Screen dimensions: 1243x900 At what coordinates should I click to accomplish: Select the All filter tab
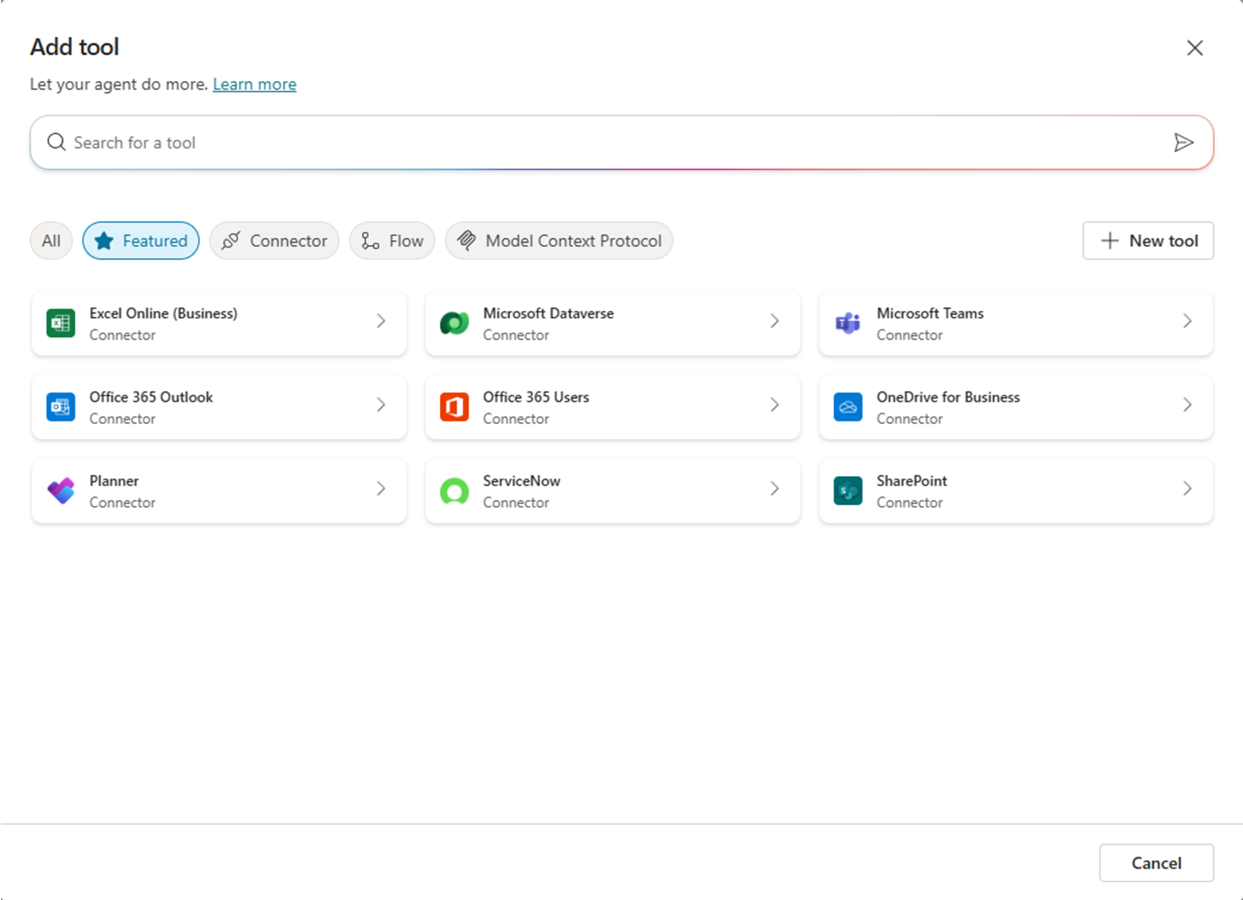click(x=51, y=241)
